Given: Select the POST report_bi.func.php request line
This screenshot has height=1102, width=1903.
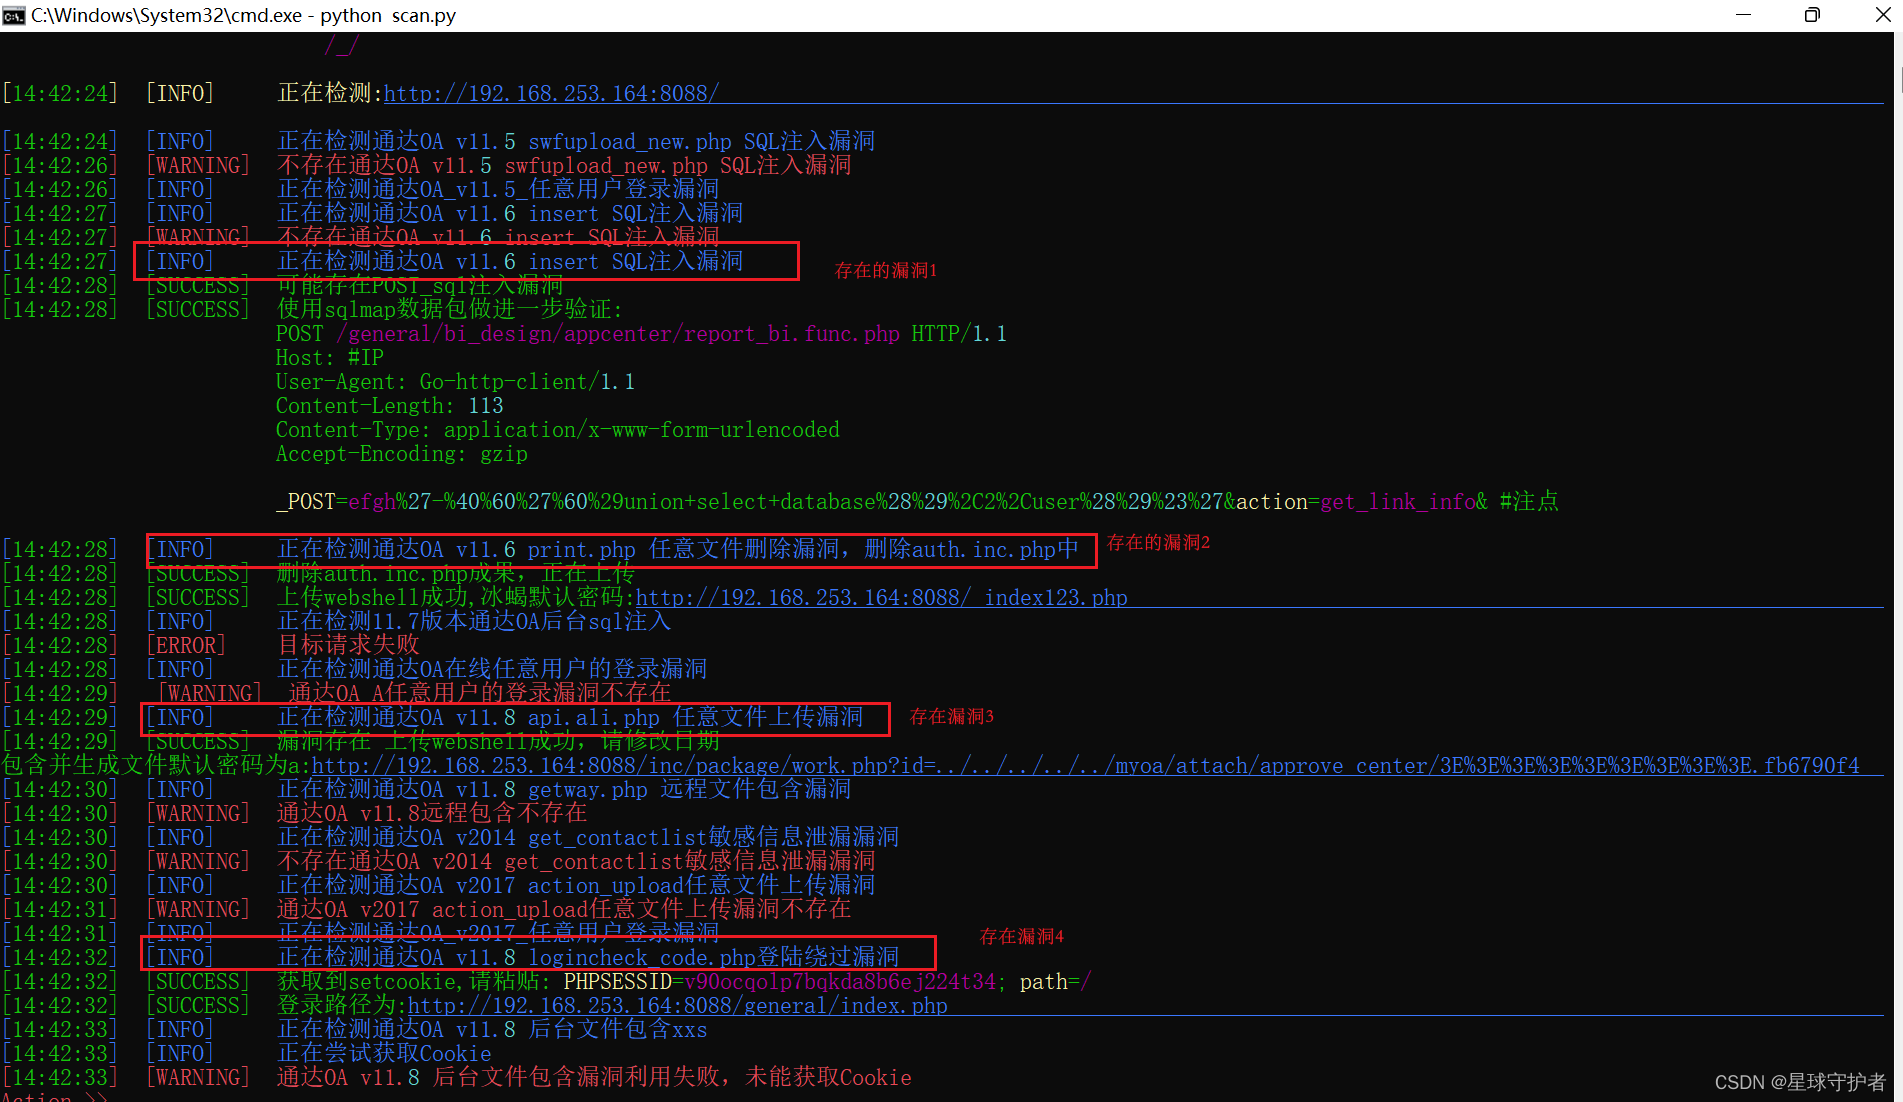Looking at the screenshot, I should point(641,333).
